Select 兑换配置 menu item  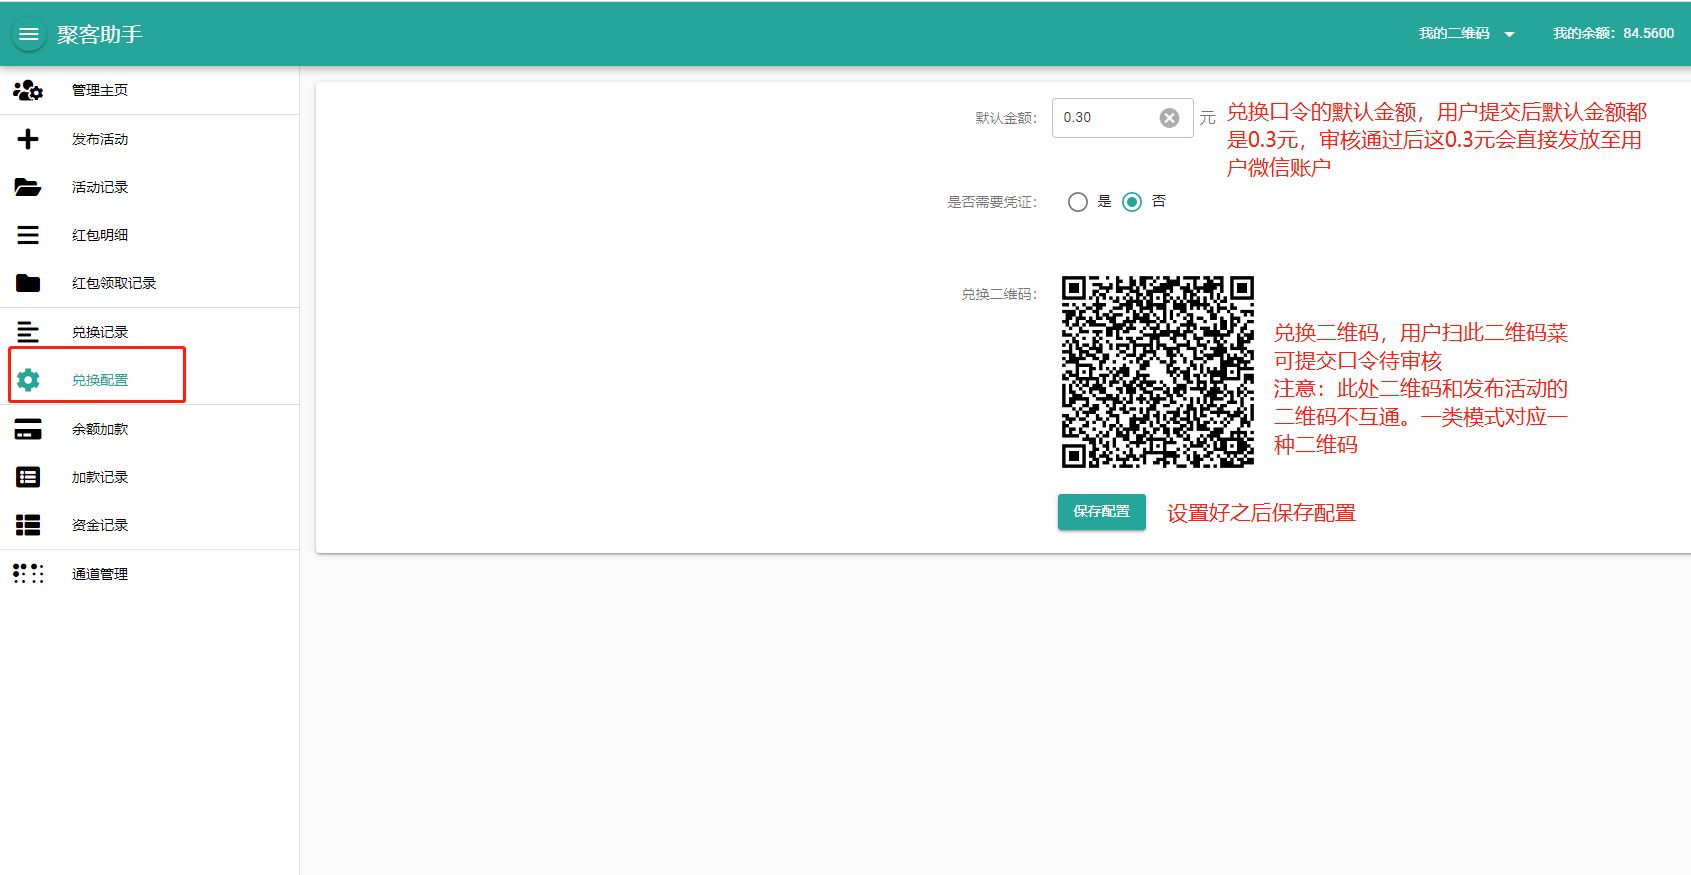point(150,380)
